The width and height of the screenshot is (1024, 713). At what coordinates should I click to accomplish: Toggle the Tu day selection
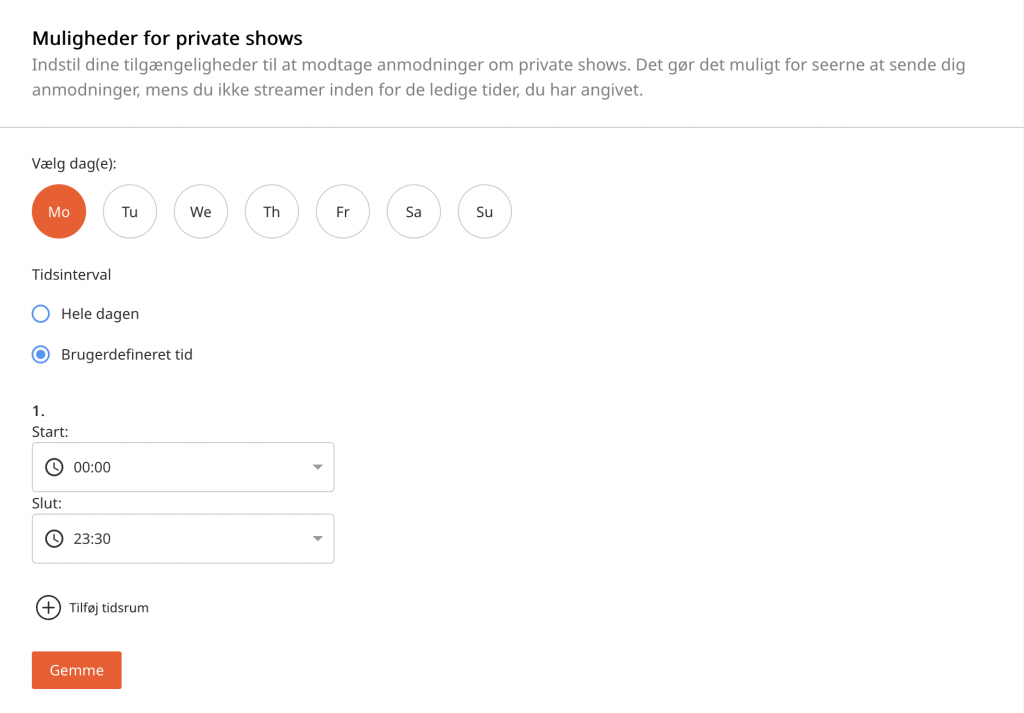(130, 212)
